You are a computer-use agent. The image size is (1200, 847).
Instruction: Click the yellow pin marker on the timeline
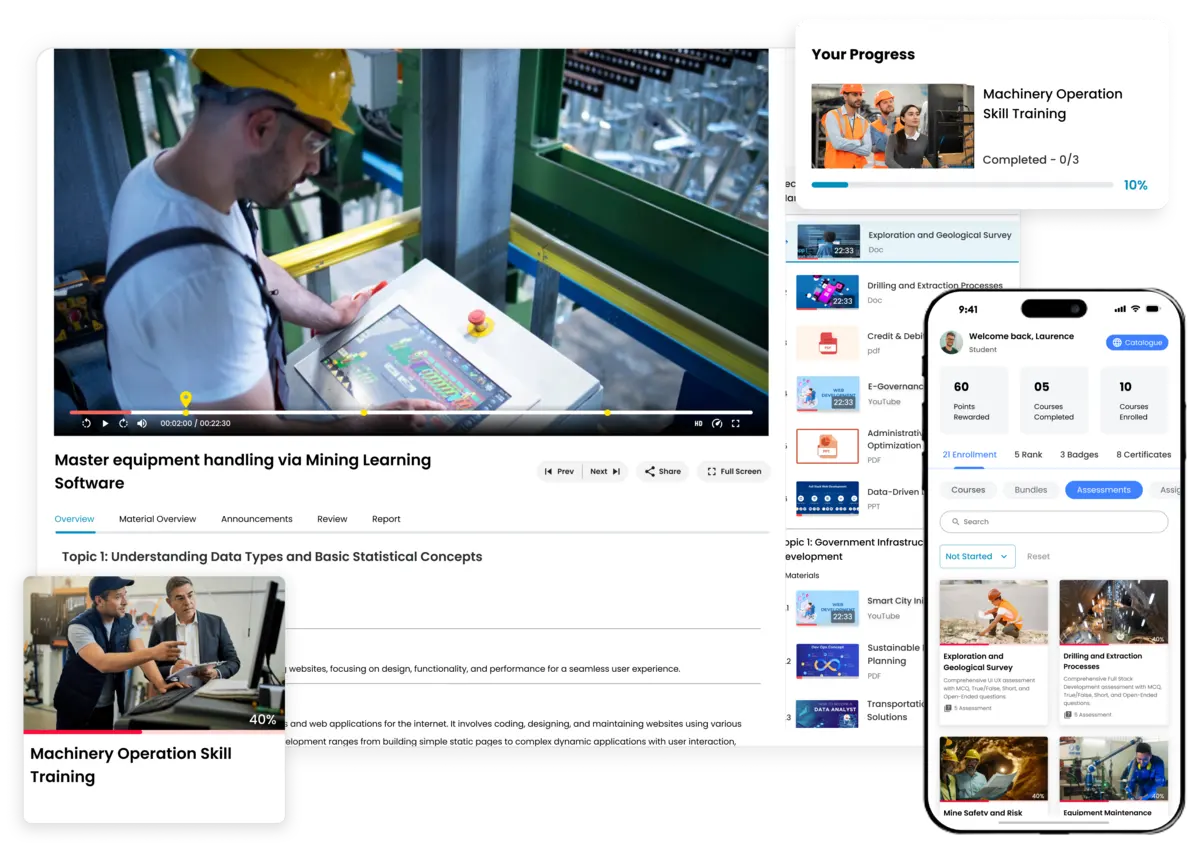[185, 400]
